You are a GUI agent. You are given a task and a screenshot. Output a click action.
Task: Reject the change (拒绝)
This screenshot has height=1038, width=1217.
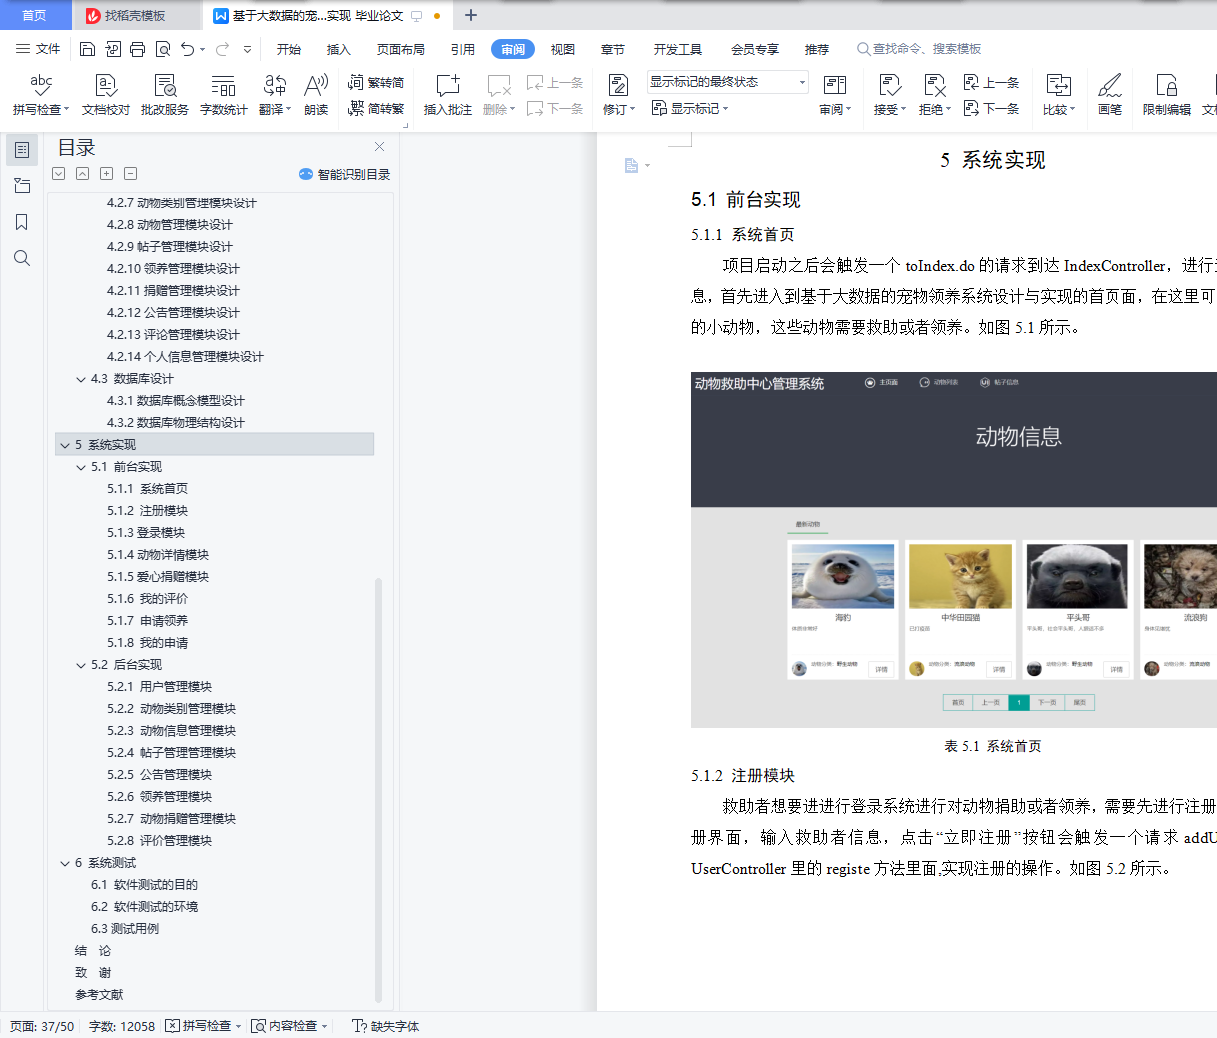tap(934, 95)
